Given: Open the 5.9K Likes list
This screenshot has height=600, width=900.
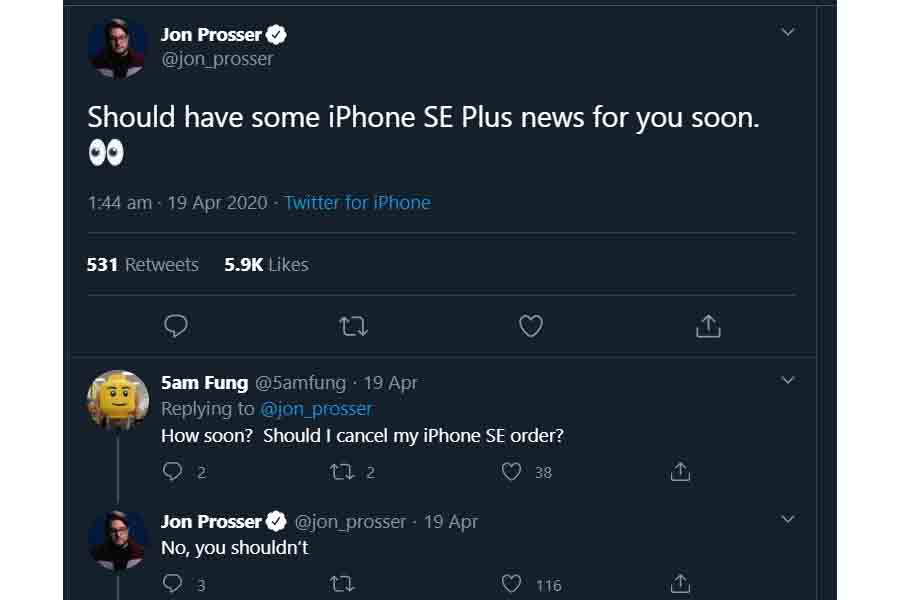Looking at the screenshot, I should point(264,264).
